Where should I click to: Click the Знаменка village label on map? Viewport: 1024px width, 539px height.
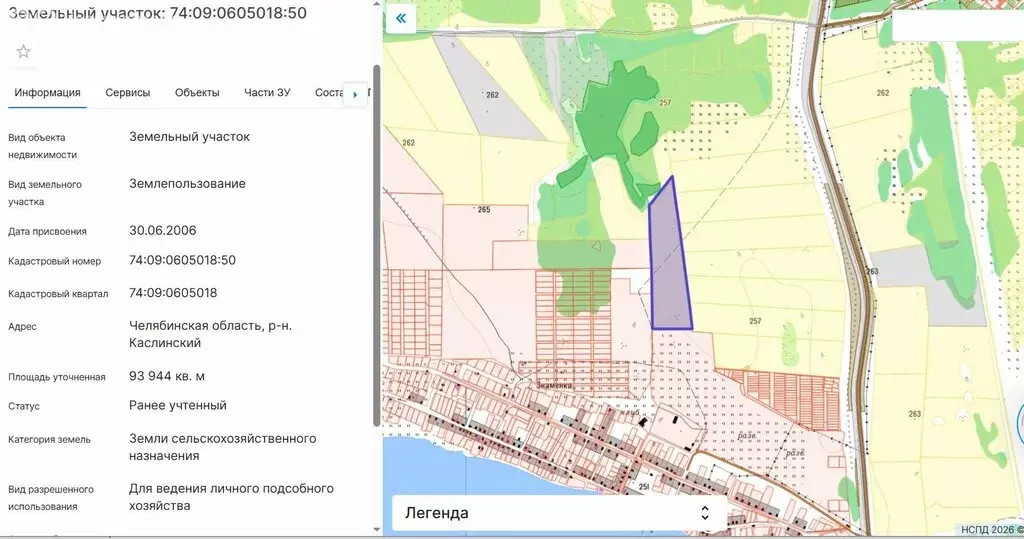coord(554,385)
